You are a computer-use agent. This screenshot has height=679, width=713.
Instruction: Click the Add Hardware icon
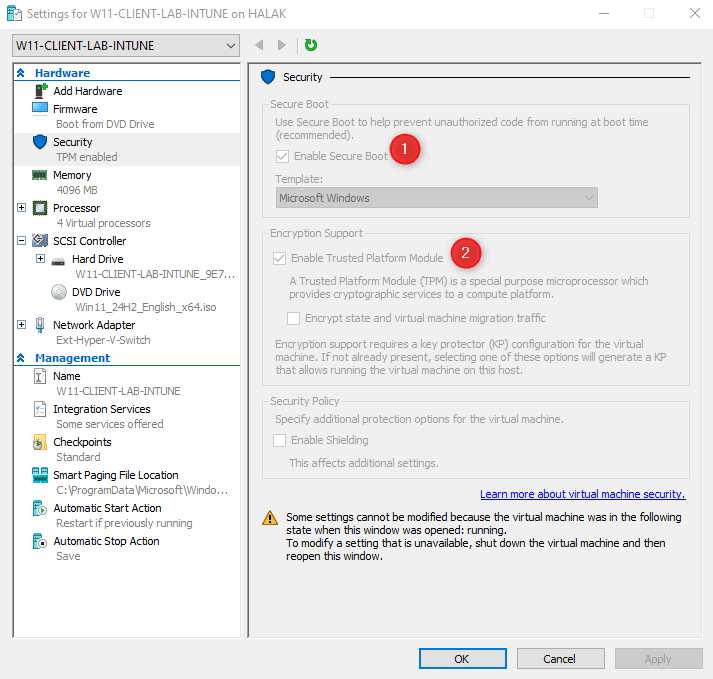(x=41, y=91)
